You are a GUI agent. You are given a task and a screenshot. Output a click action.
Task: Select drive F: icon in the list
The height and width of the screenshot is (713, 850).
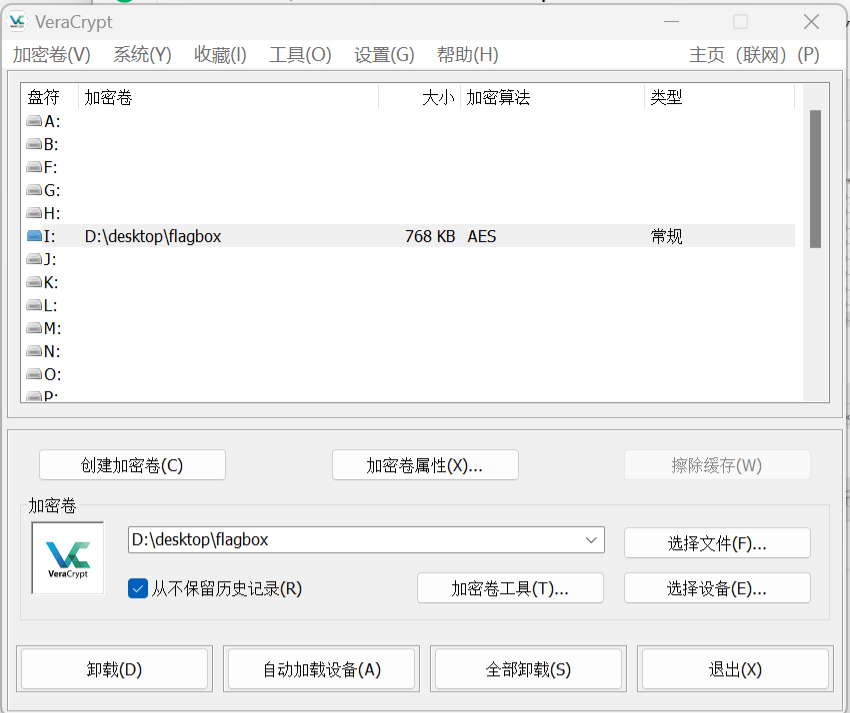pos(34,167)
